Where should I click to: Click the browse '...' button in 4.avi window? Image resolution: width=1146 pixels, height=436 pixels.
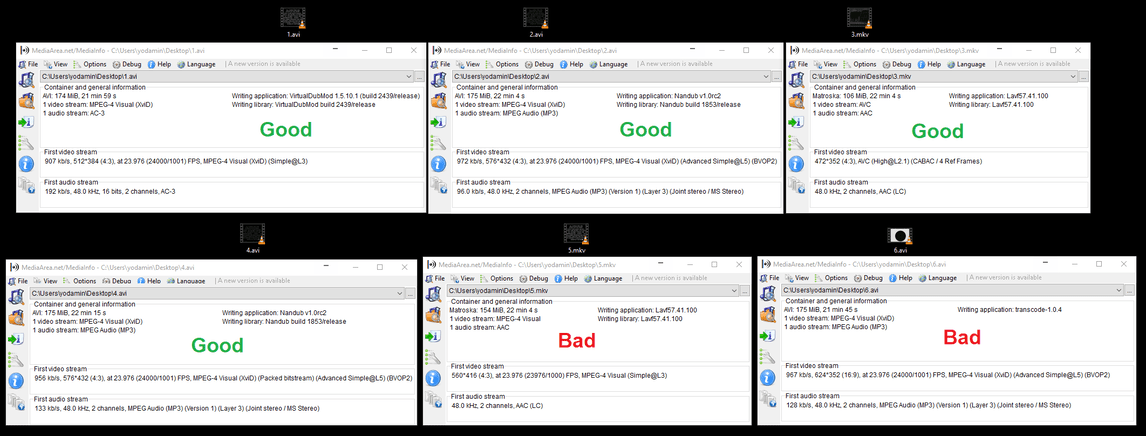tap(409, 293)
